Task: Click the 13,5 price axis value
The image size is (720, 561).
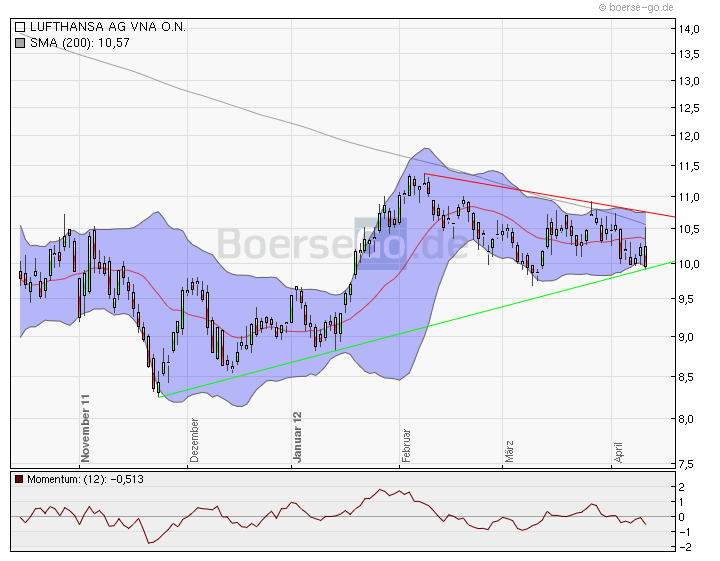Action: tap(689, 54)
